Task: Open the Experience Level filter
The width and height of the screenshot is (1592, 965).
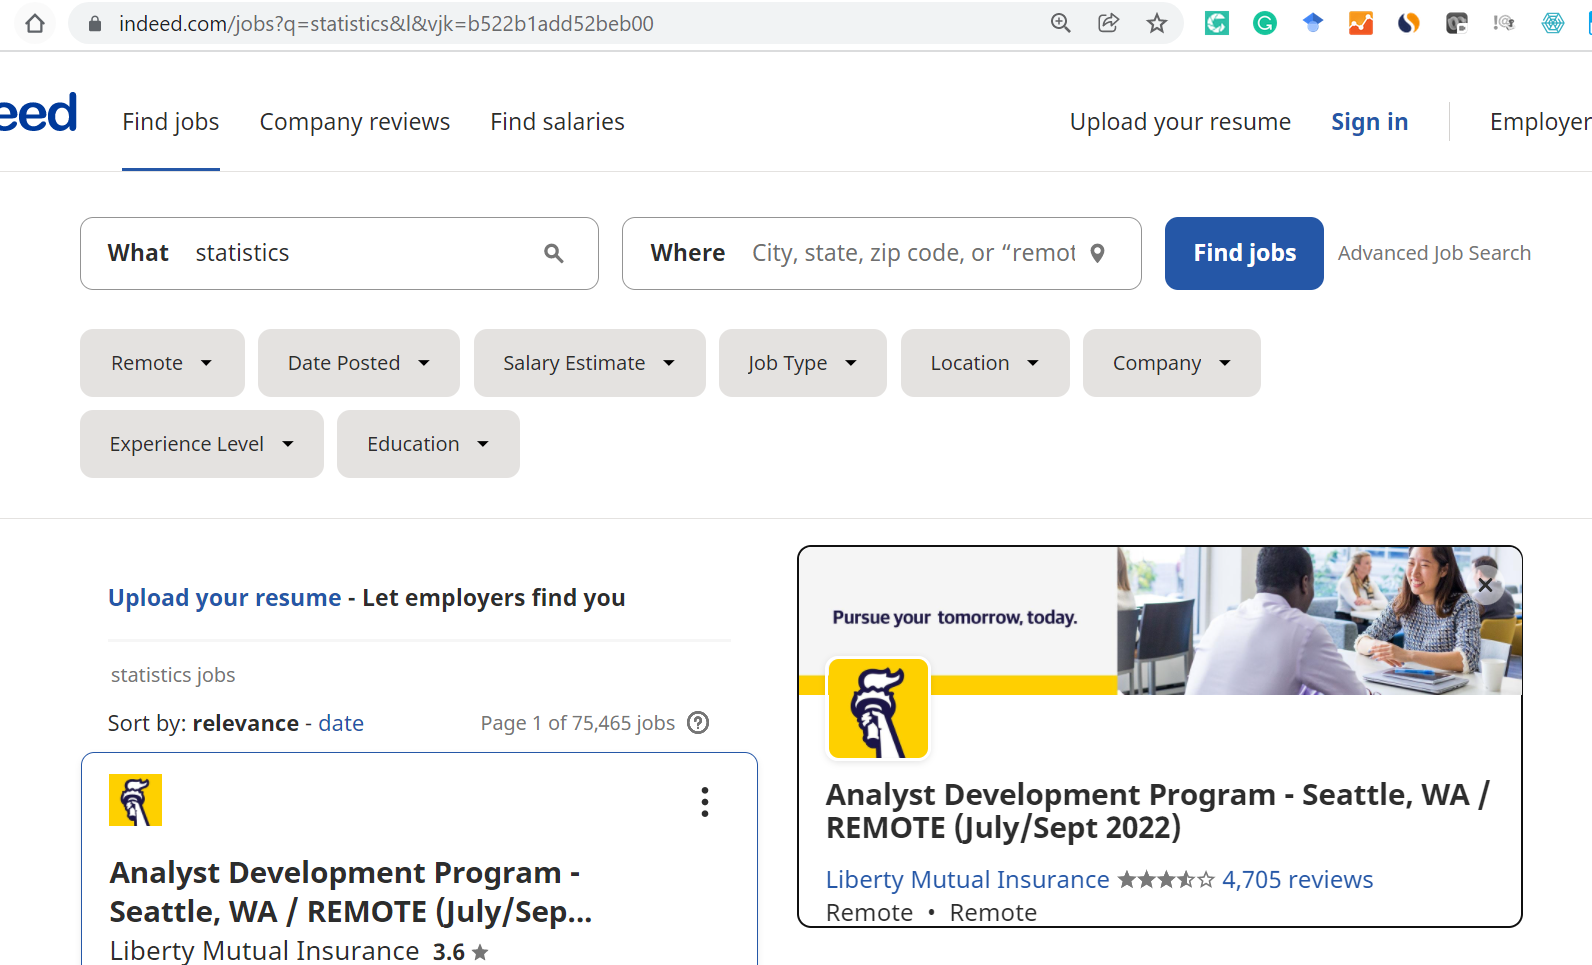Action: (201, 444)
